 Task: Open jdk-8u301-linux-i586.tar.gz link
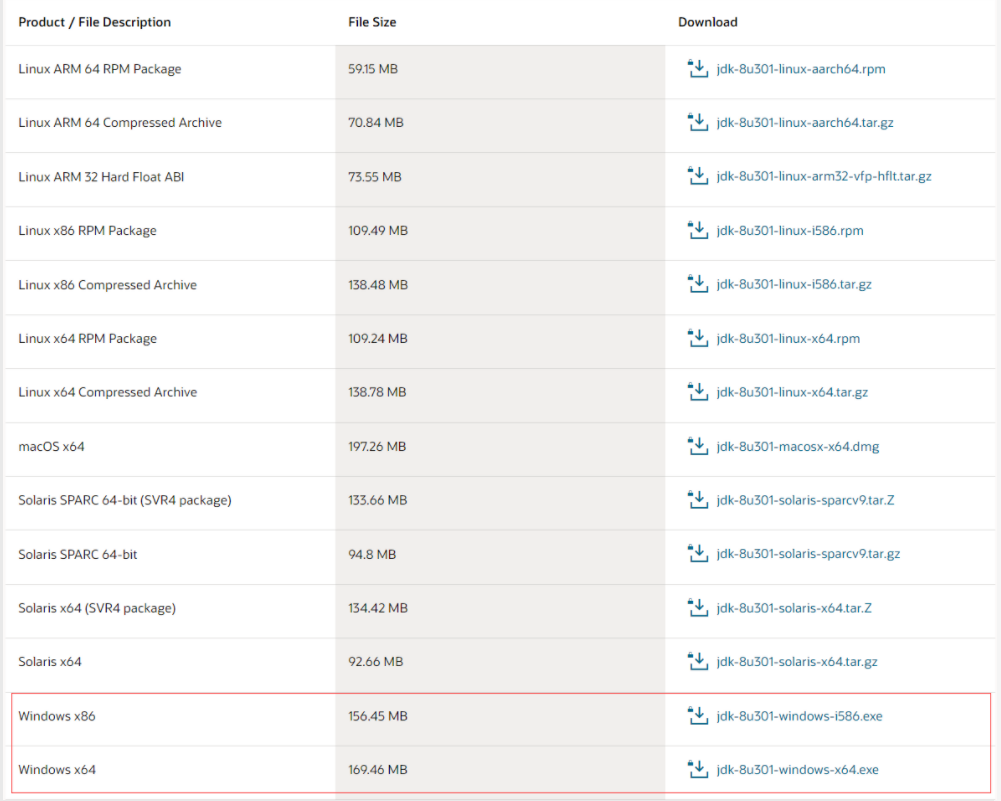pyautogui.click(x=794, y=284)
